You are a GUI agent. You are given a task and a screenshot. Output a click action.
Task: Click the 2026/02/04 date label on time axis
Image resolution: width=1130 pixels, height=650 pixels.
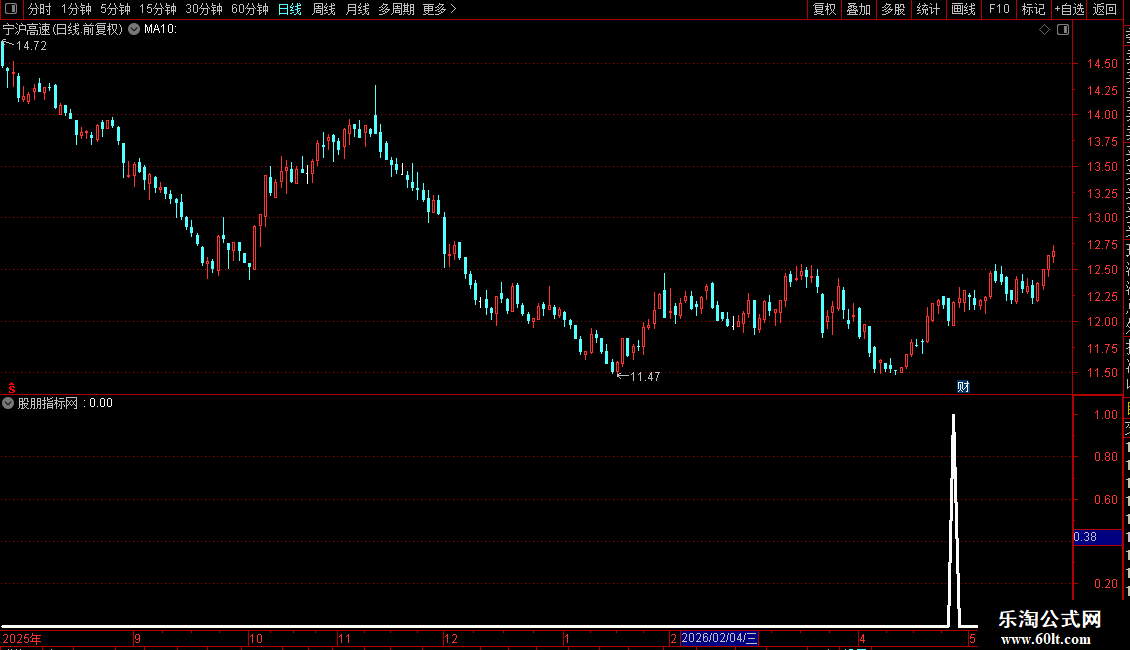coord(719,638)
